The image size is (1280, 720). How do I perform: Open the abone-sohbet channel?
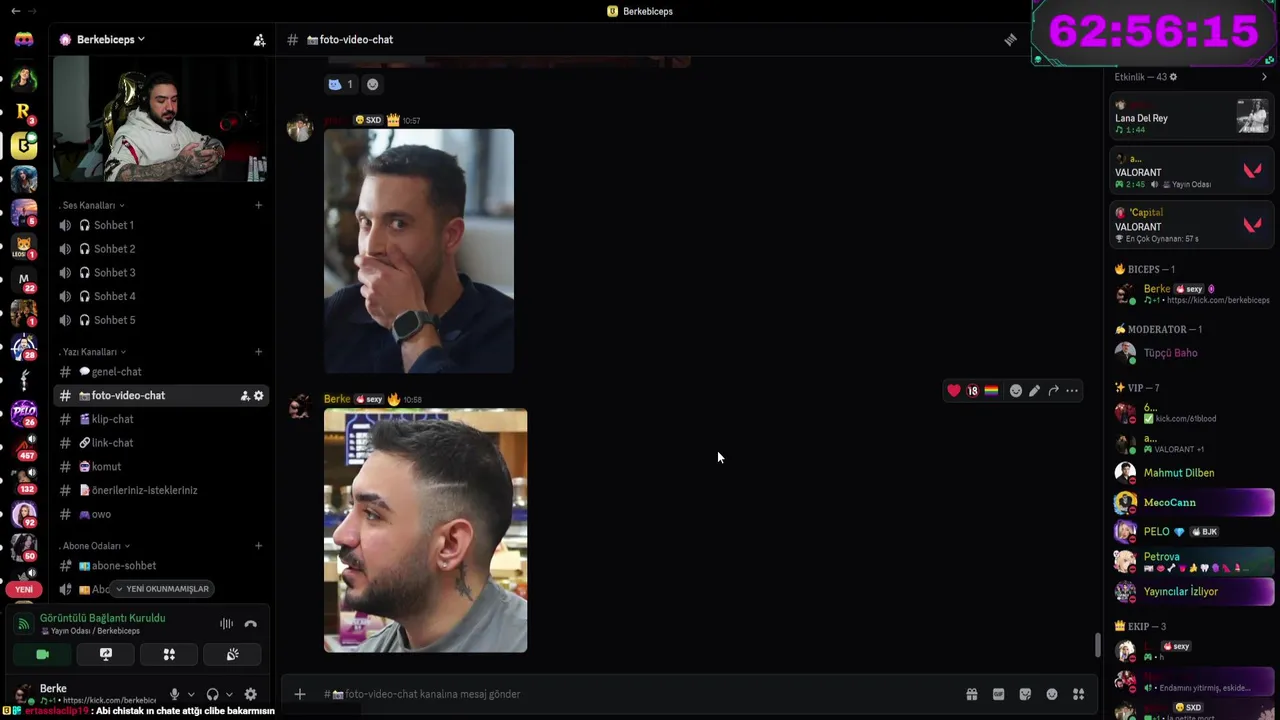[x=160, y=566]
